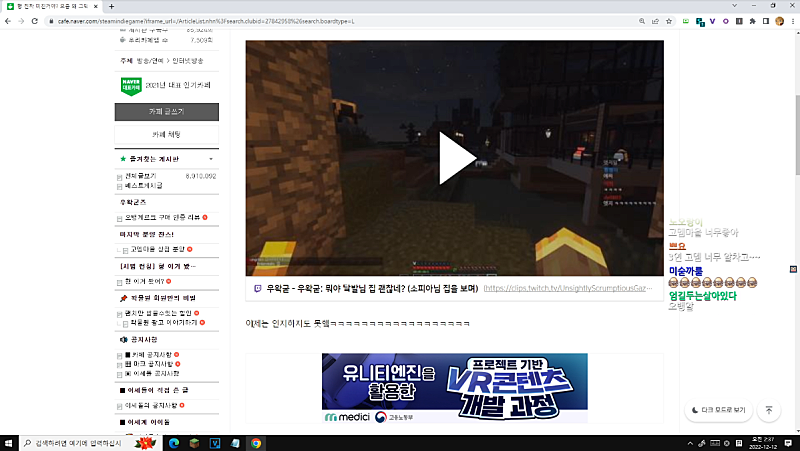
Task: Click the NAVER 대표카페 green badge
Action: tap(131, 86)
